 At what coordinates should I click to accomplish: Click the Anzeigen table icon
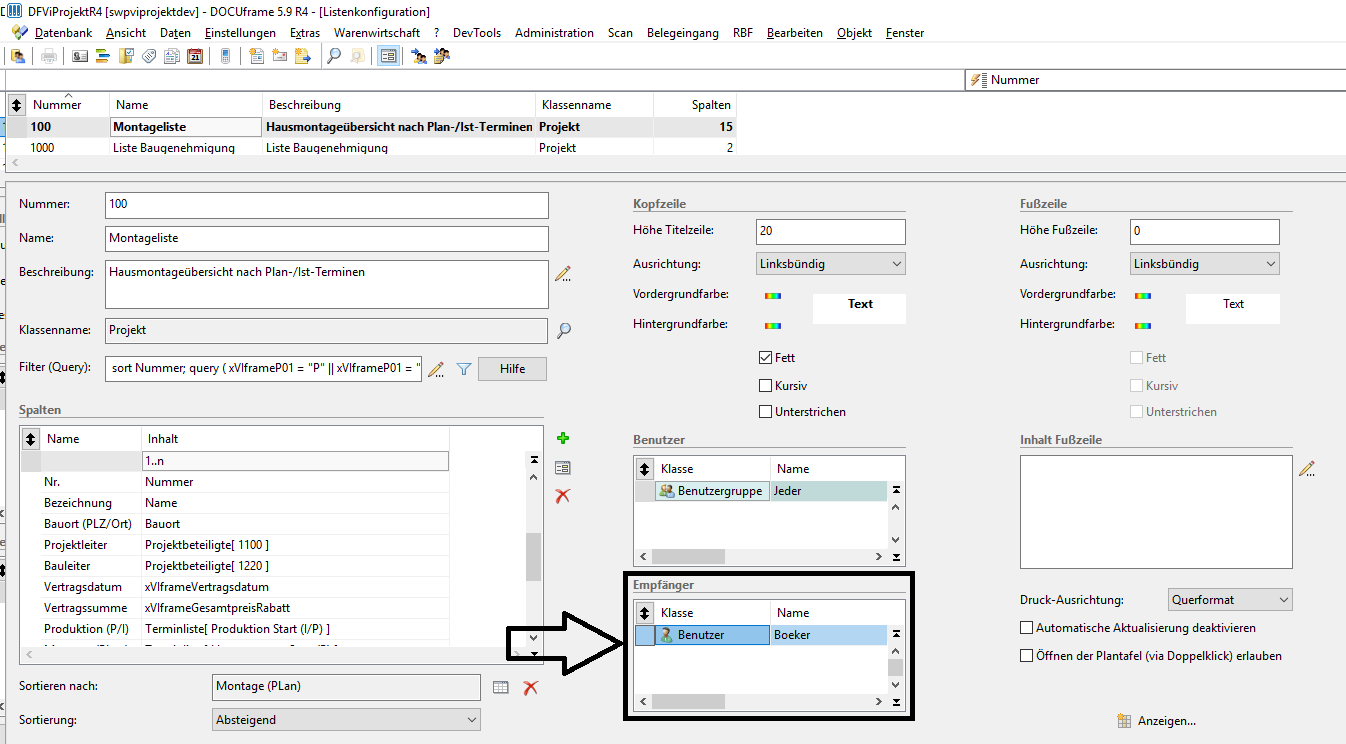pyautogui.click(x=1124, y=721)
